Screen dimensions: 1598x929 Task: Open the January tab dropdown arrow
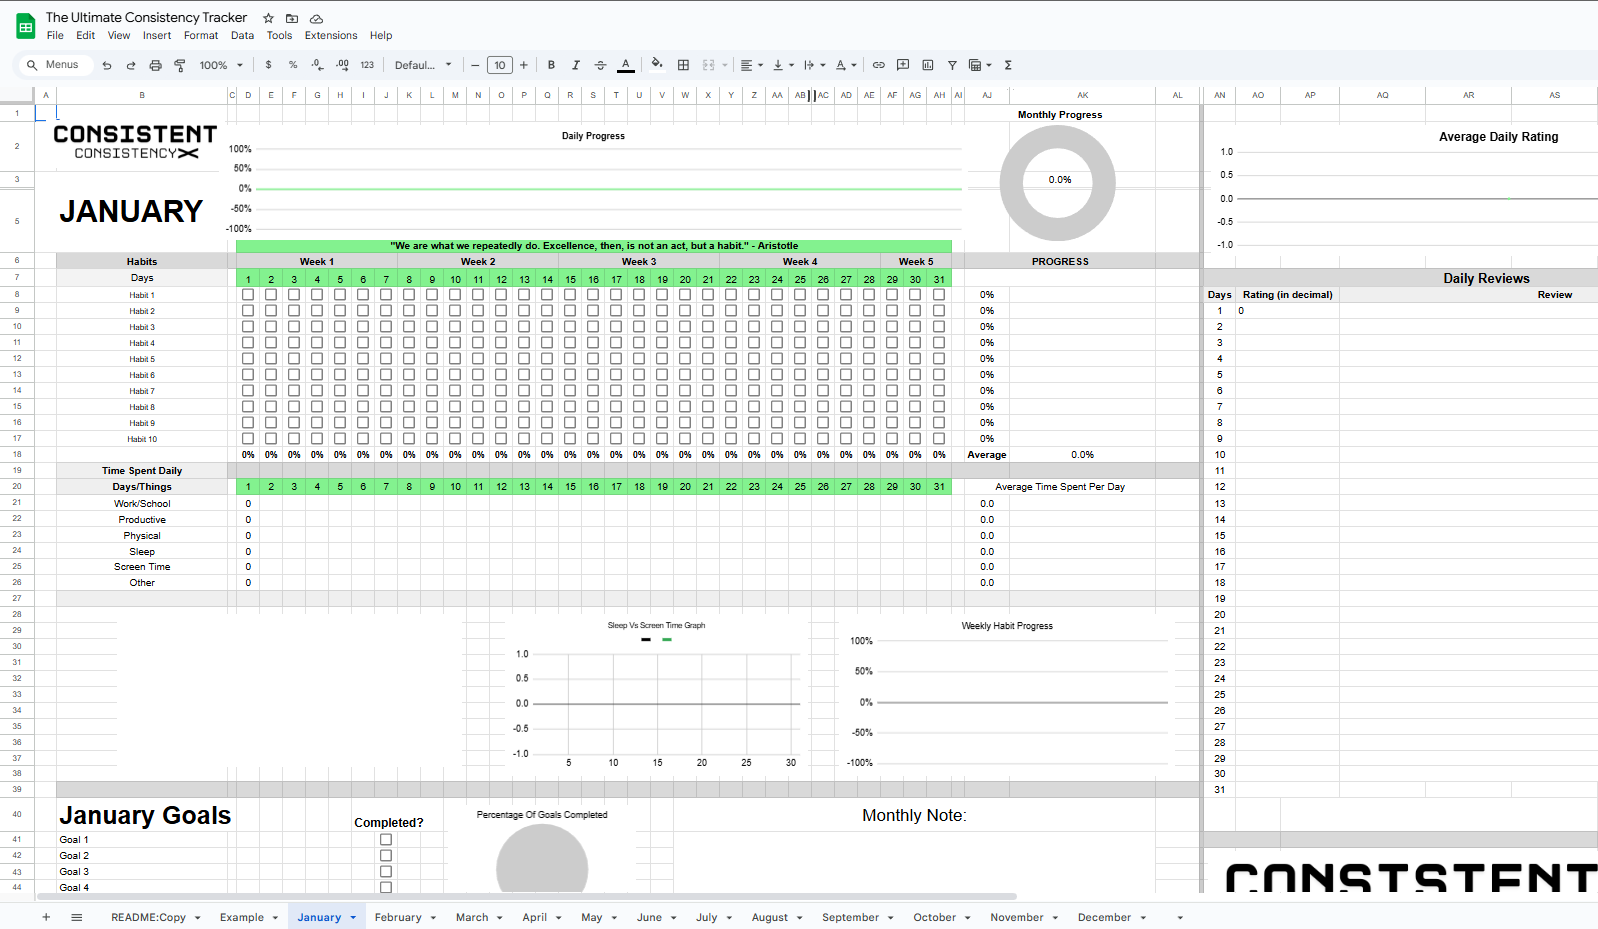[353, 918]
